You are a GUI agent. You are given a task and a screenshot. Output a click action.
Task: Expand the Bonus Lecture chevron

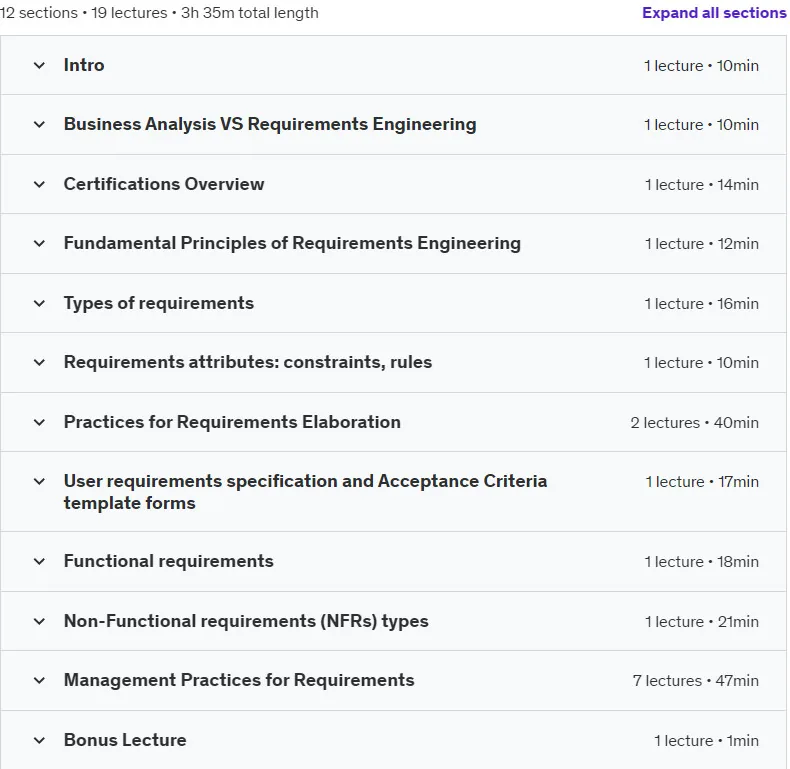(x=39, y=740)
